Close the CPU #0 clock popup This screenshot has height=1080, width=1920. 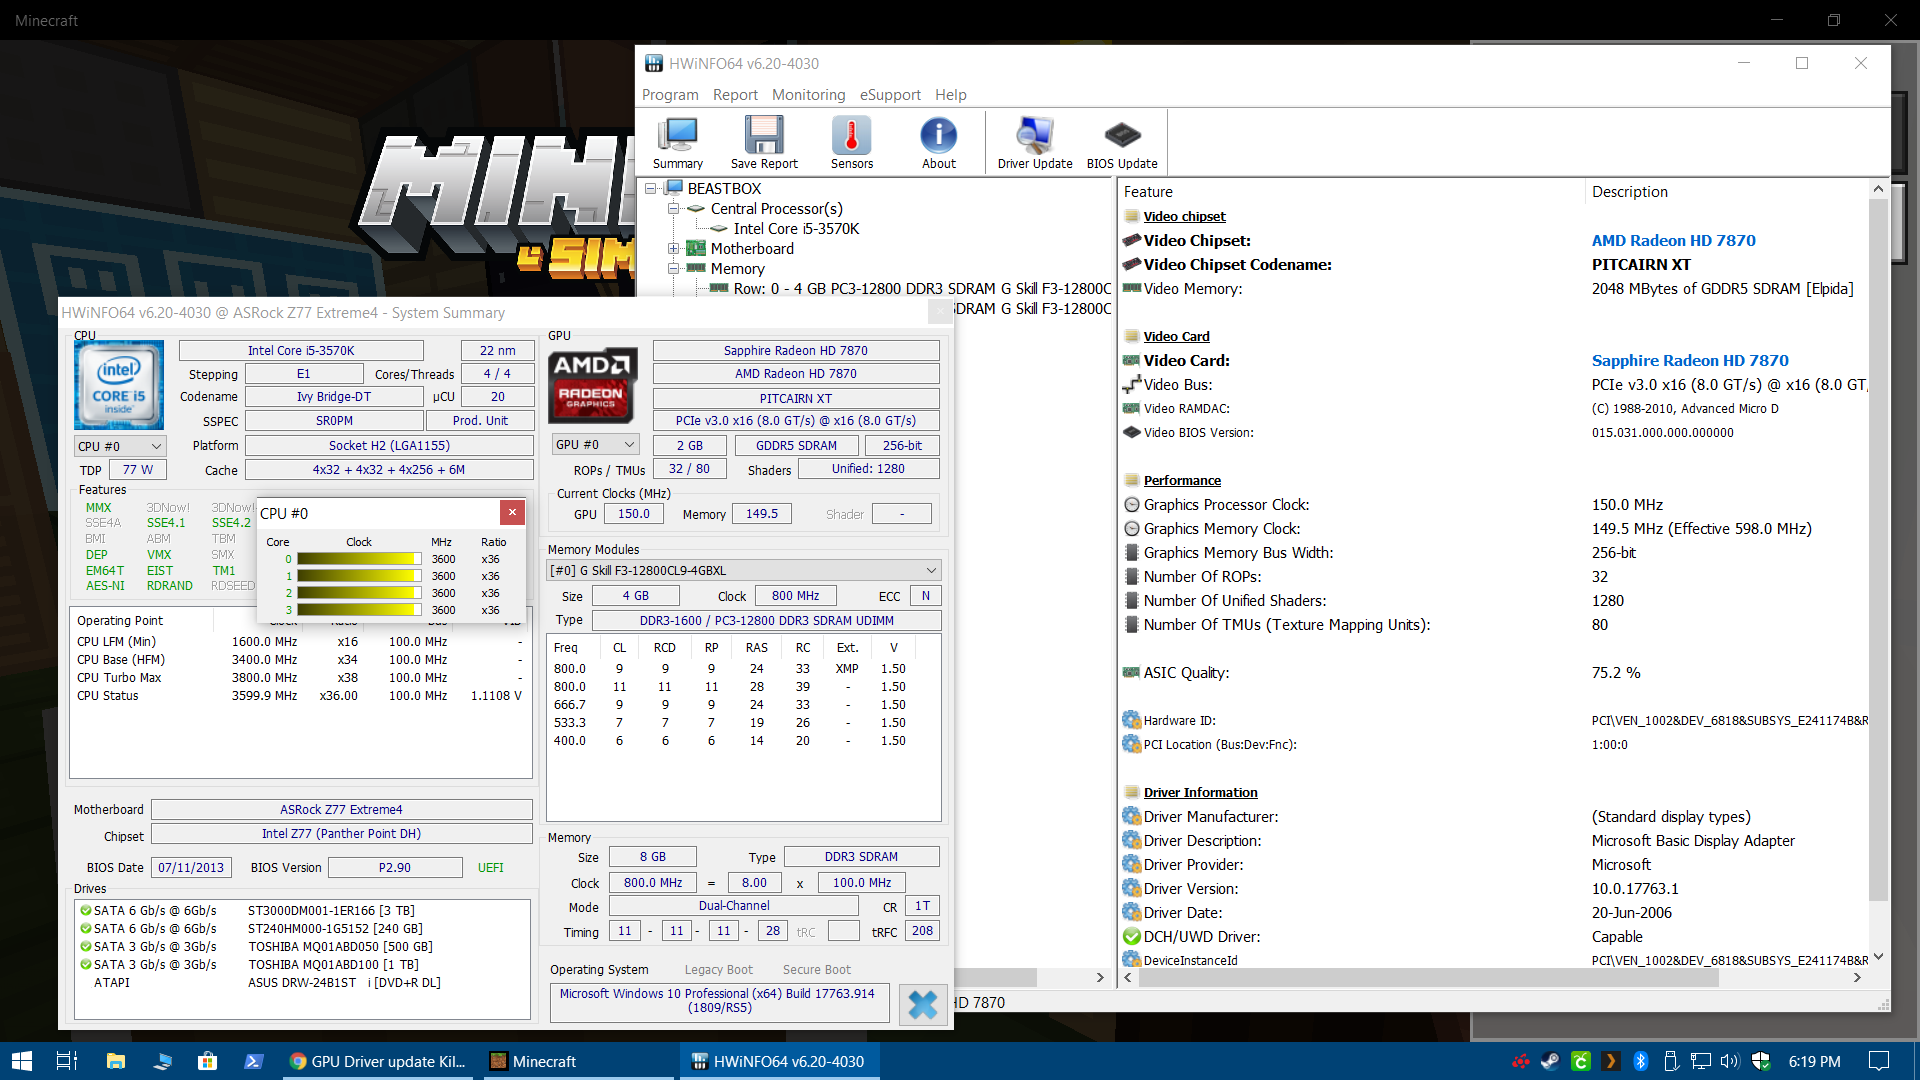coord(512,512)
